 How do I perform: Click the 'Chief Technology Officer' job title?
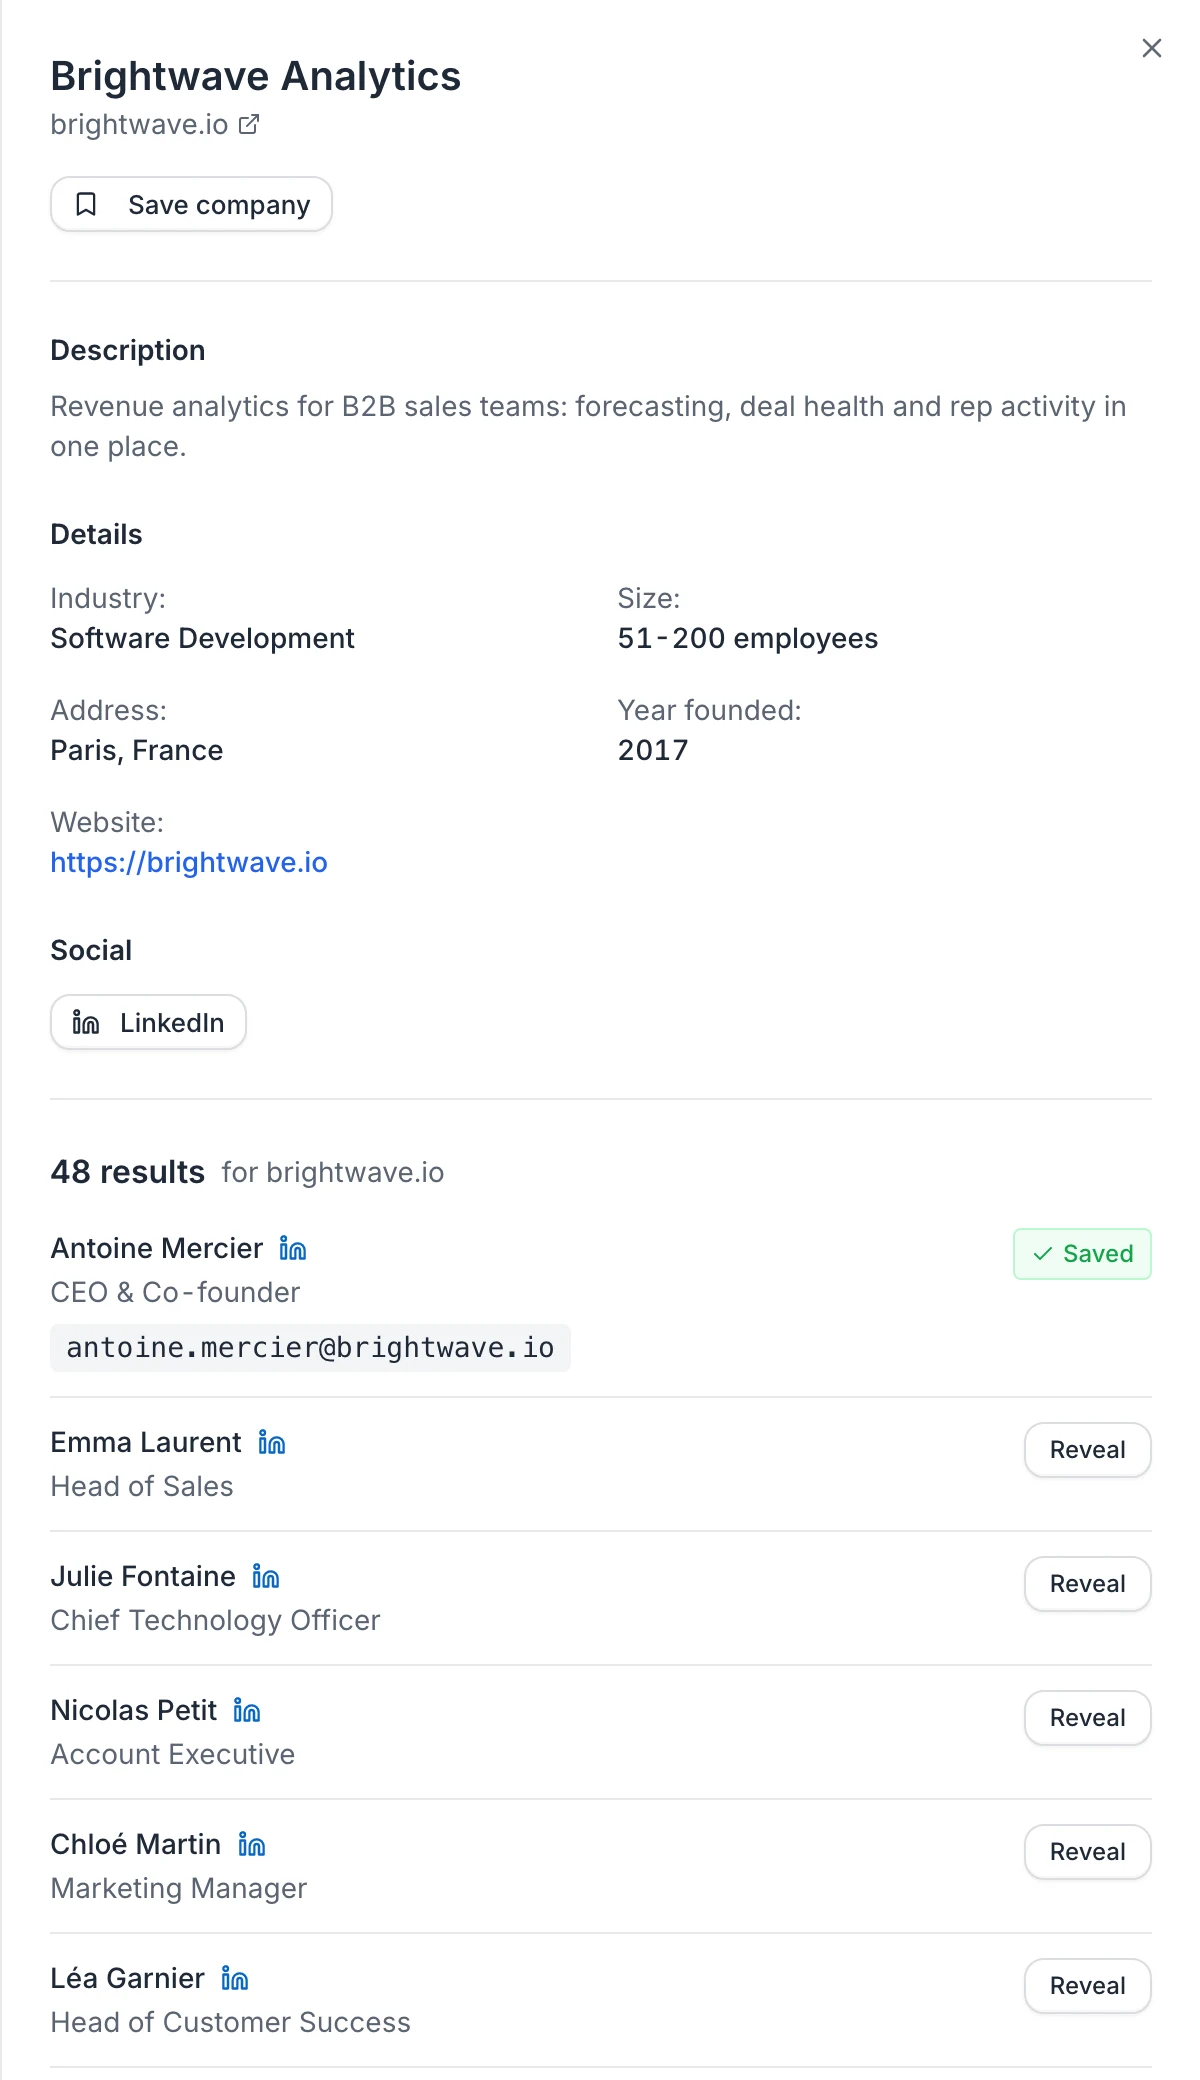[x=216, y=1620]
